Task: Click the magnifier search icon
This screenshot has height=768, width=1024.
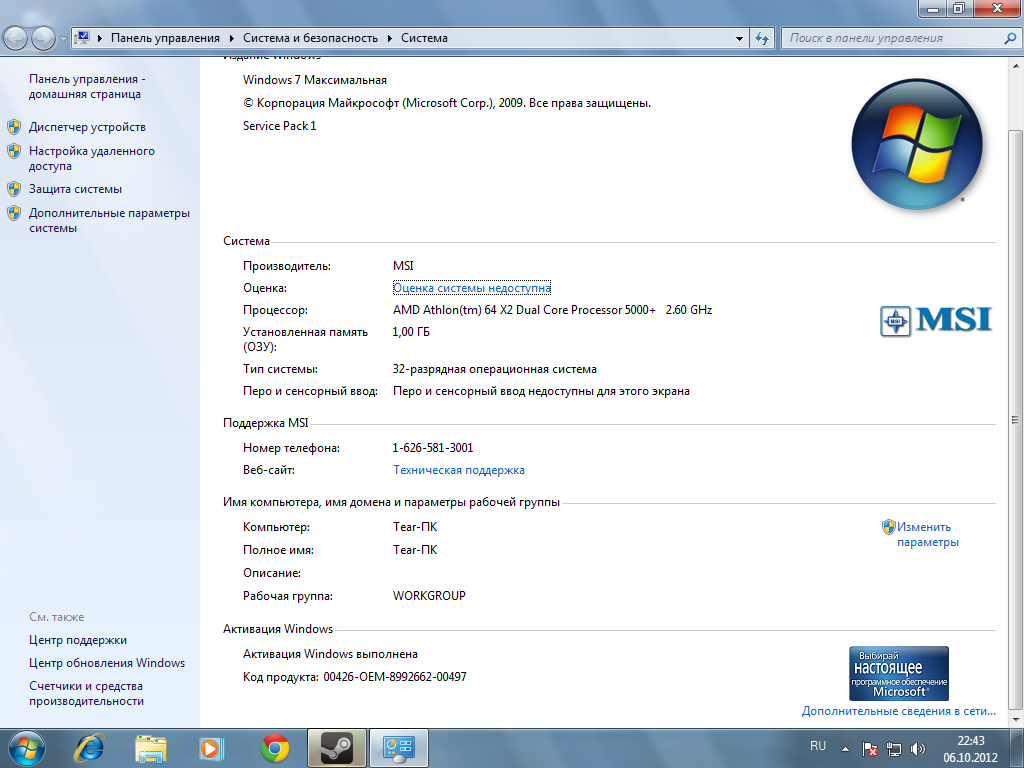Action: pyautogui.click(x=1010, y=39)
